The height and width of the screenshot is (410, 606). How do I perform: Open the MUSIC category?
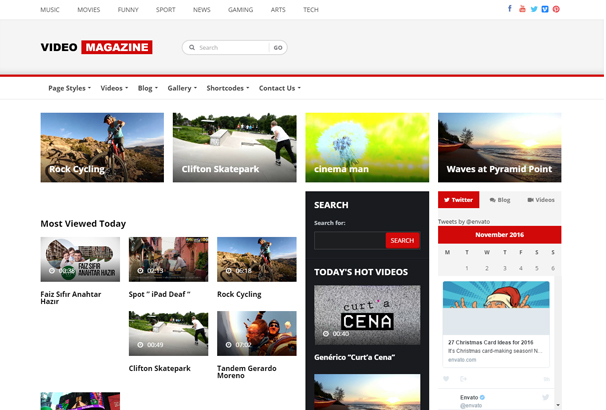click(x=50, y=10)
